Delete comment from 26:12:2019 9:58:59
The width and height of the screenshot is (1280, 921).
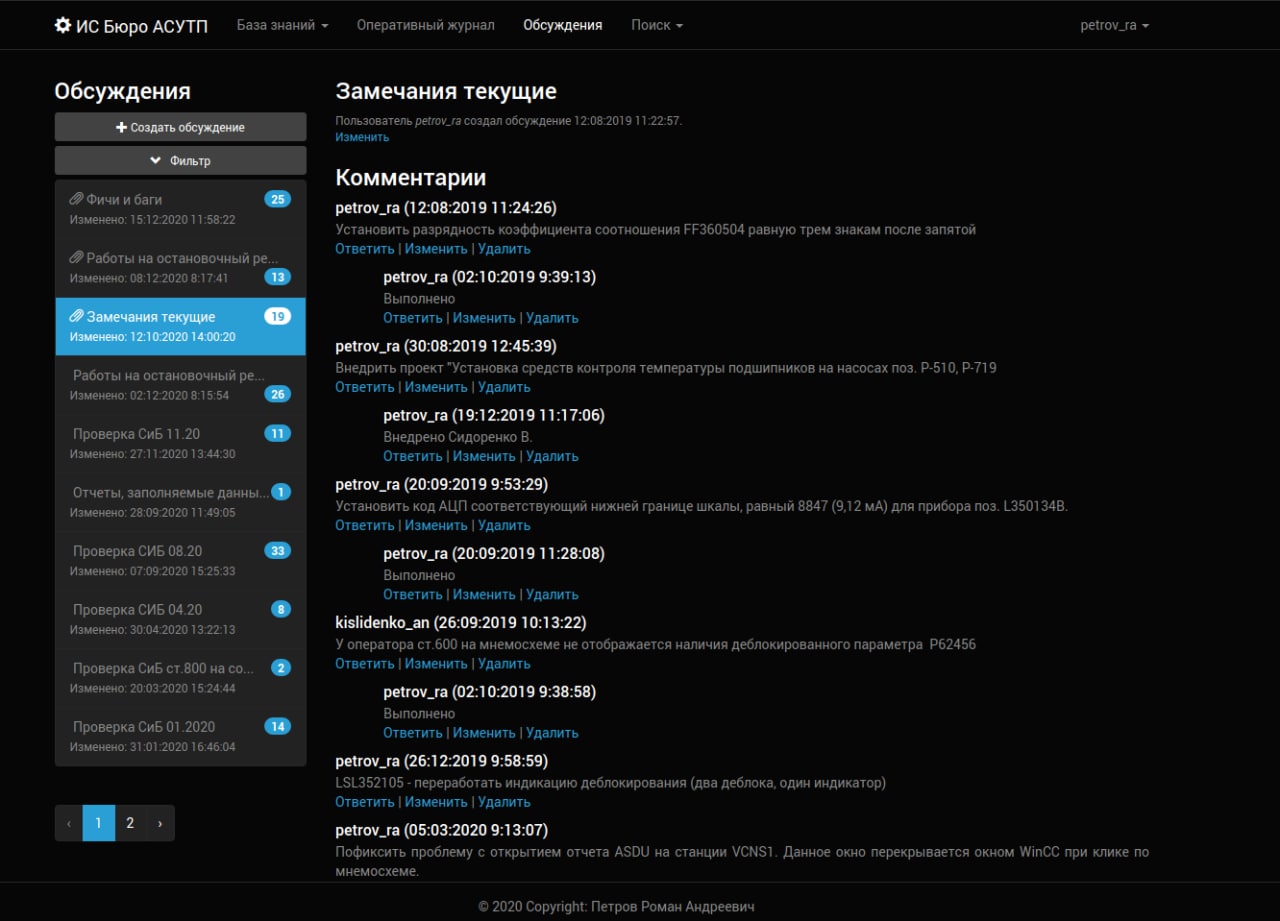pyautogui.click(x=504, y=802)
